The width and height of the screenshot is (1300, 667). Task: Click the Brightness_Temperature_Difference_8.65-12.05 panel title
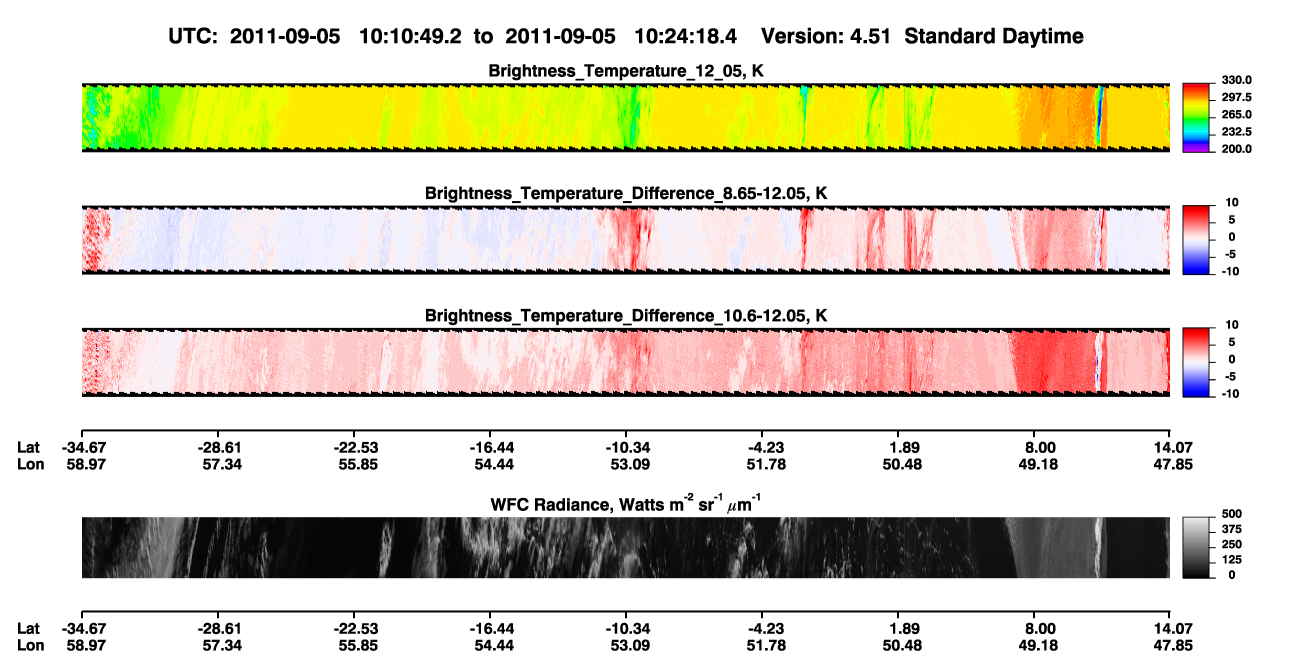[x=626, y=193]
